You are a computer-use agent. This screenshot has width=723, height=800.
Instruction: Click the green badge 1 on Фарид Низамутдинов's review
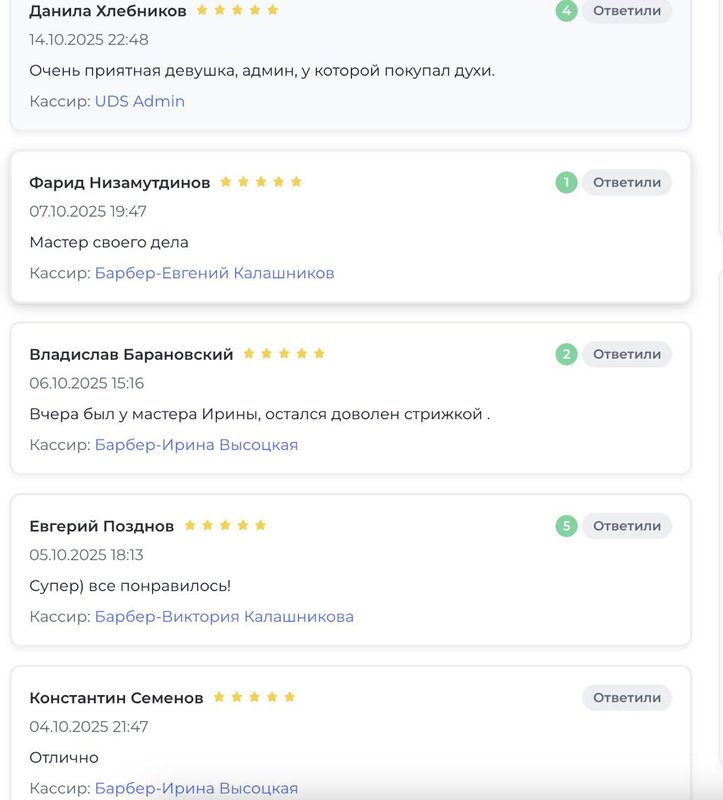click(x=567, y=182)
